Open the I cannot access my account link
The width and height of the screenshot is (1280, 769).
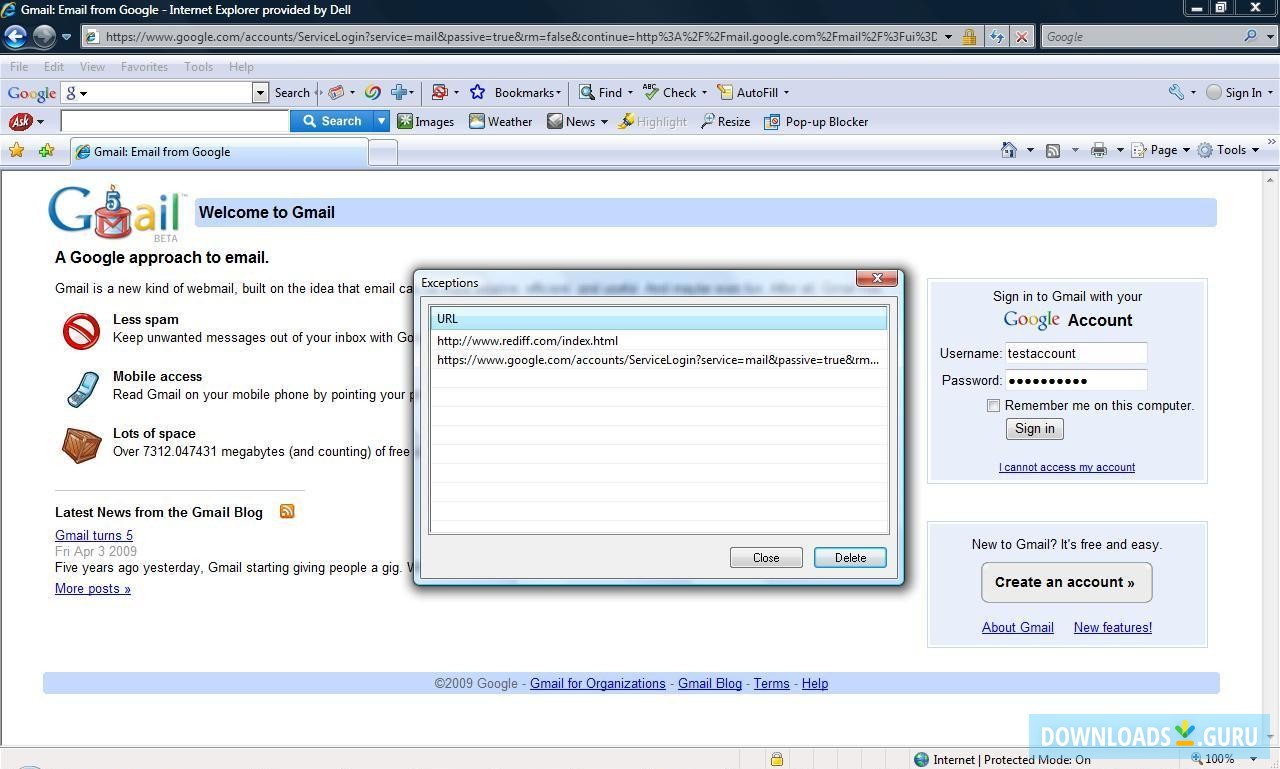(1066, 467)
